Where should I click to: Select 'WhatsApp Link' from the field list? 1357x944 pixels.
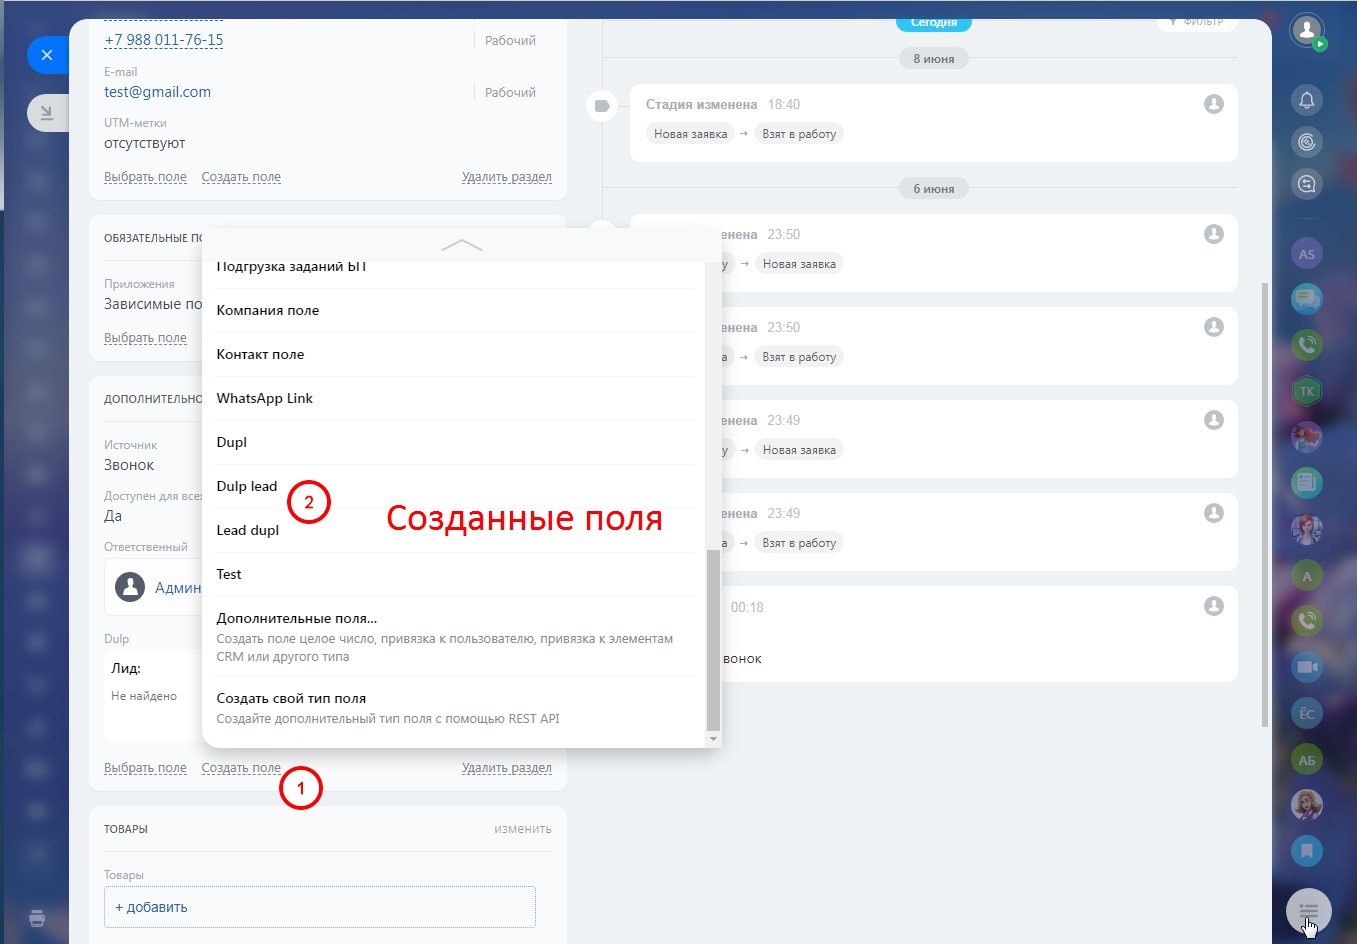[265, 398]
